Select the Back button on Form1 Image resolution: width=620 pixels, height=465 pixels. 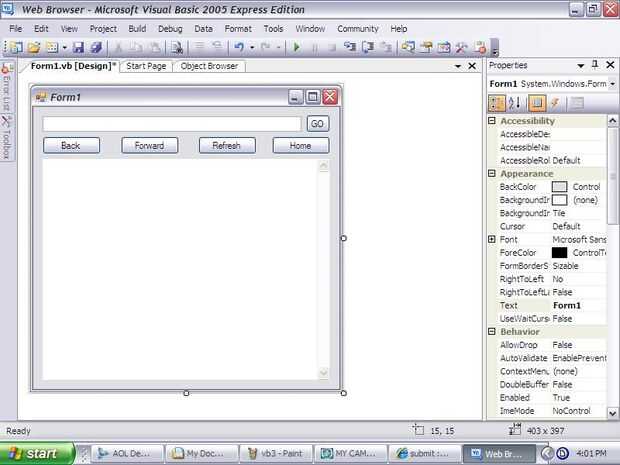tap(71, 146)
